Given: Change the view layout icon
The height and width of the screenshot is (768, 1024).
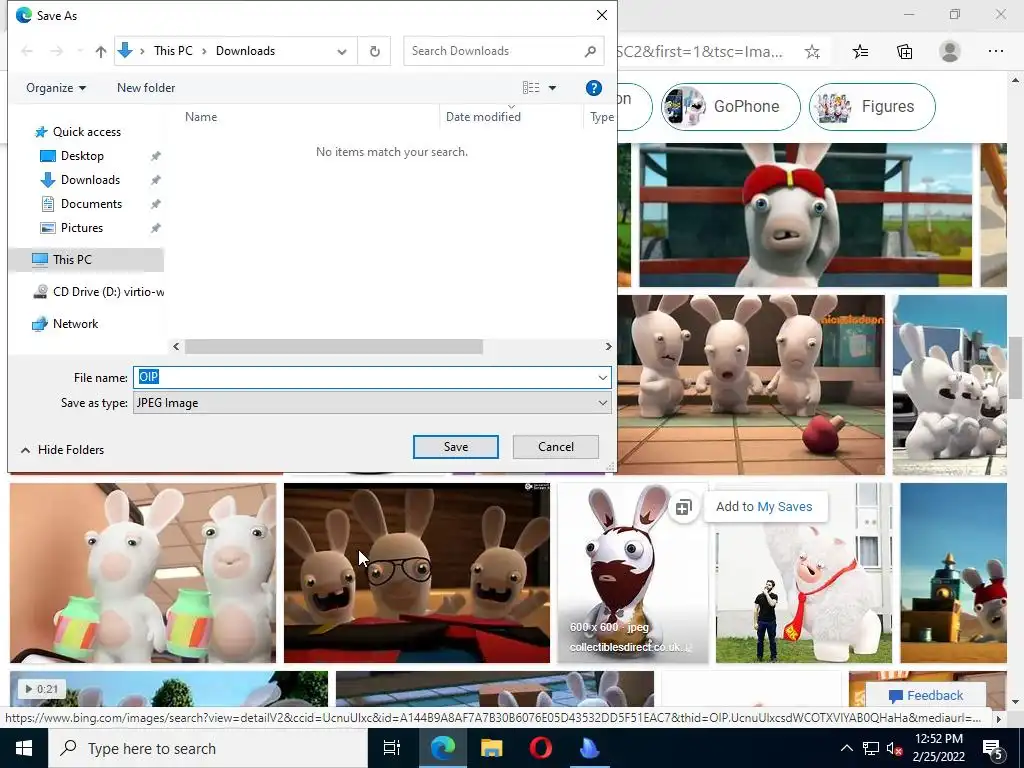Looking at the screenshot, I should coord(531,88).
